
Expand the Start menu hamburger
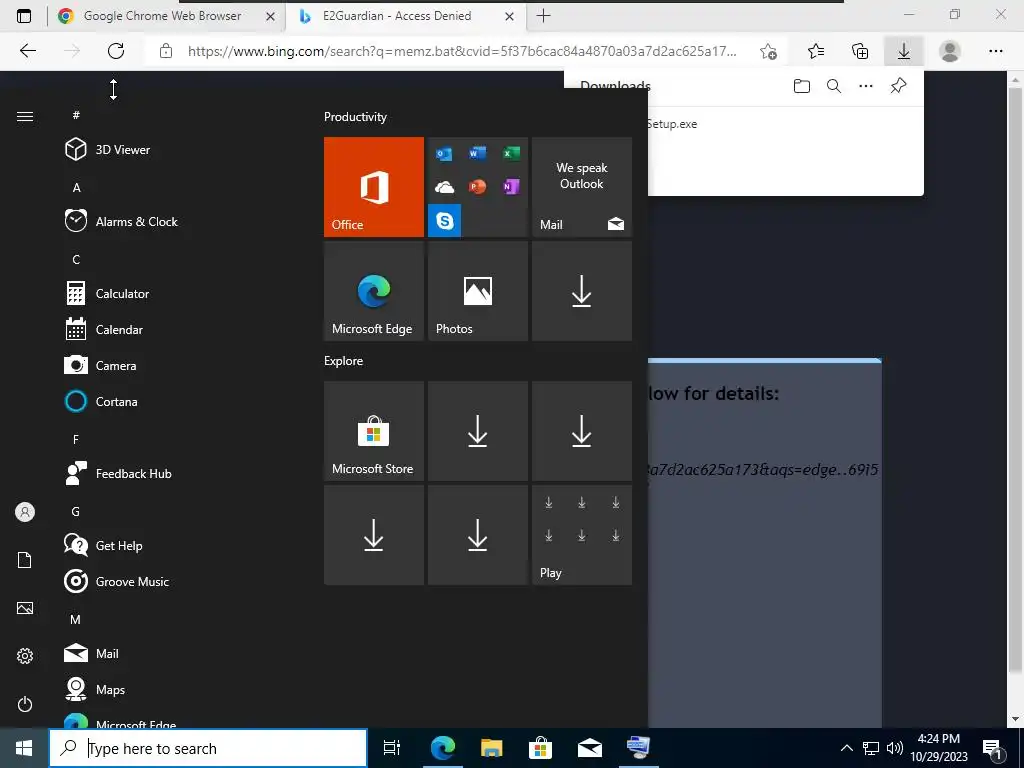25,116
